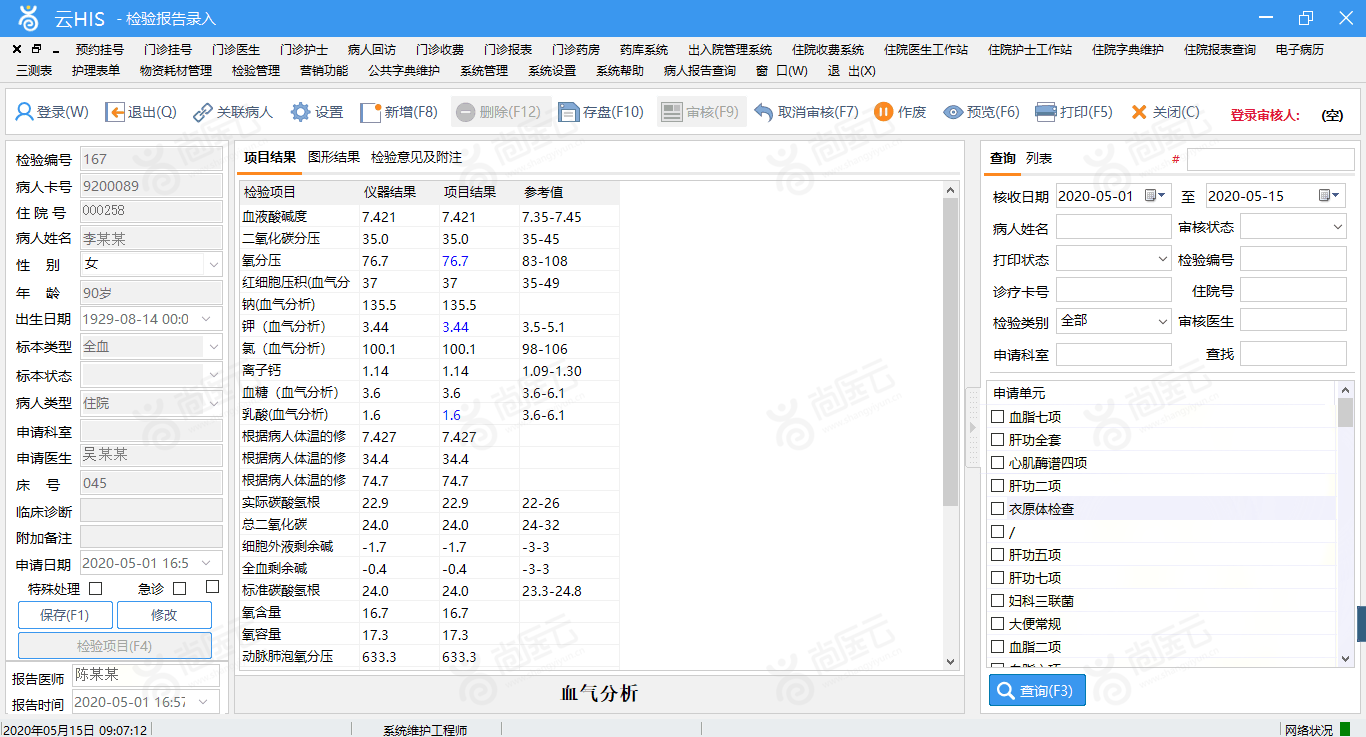Screen dimensions: 1366x737
Task: Click the 保存(F1) button
Action: [65, 615]
